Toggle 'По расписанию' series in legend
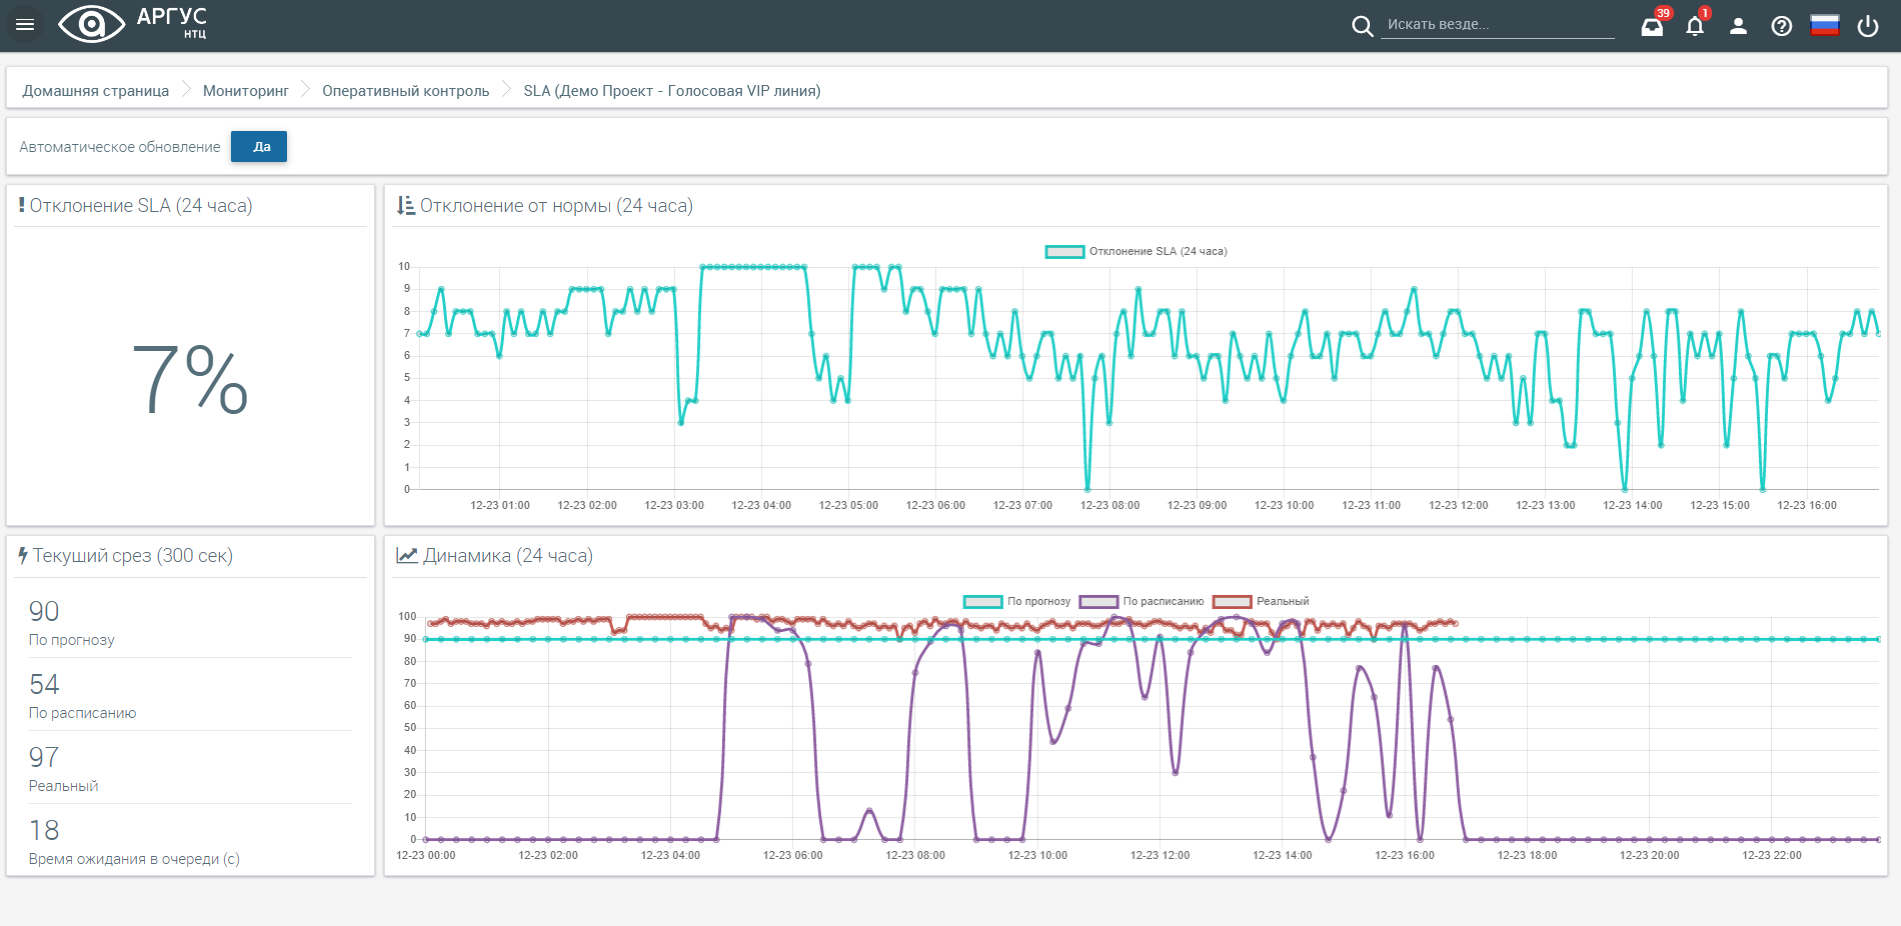 [x=1099, y=602]
